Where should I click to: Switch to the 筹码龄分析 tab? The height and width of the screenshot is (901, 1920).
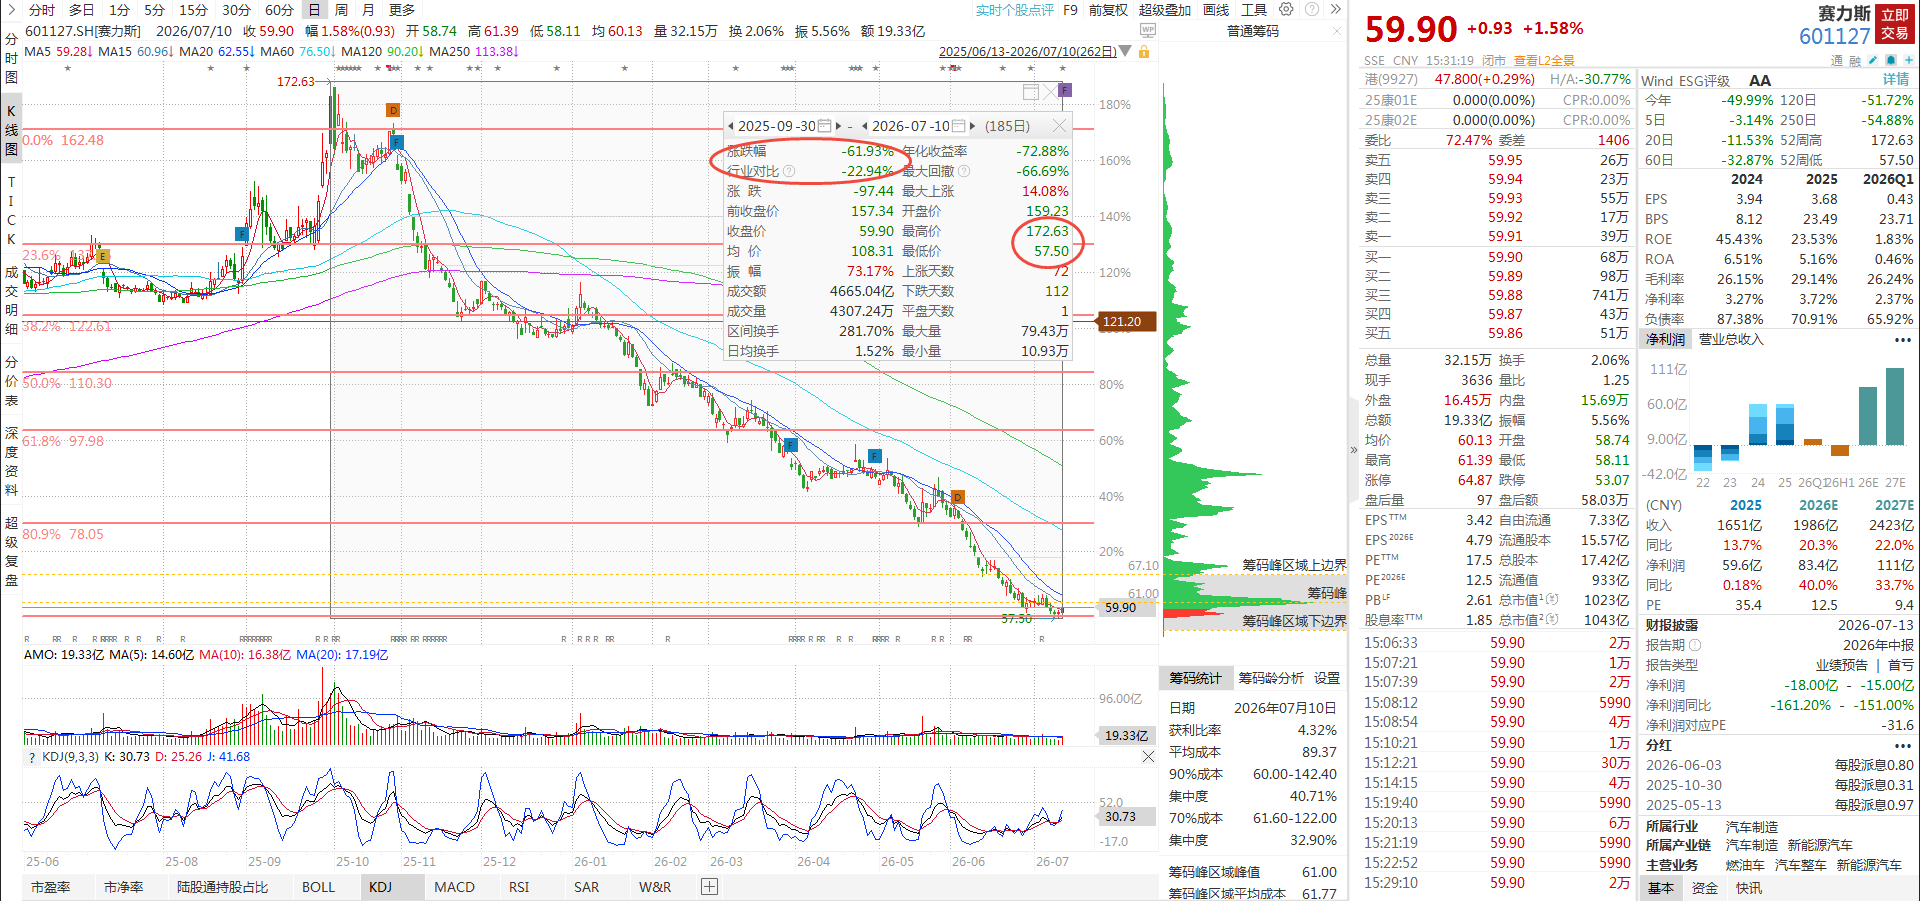pos(1271,678)
